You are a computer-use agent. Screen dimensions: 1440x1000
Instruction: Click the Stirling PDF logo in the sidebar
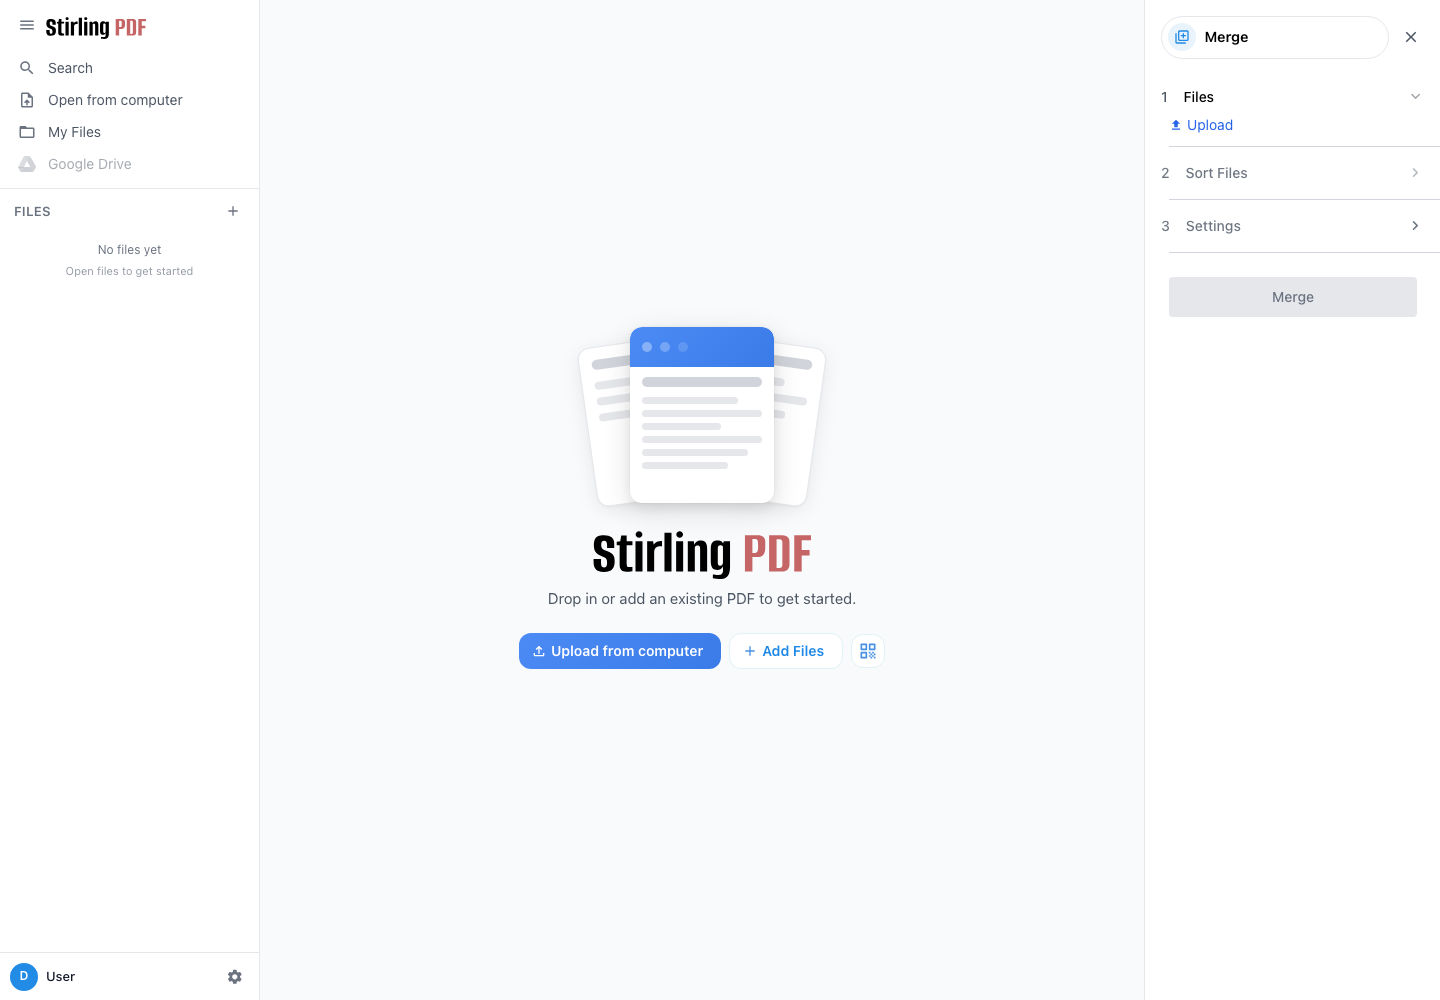(96, 27)
